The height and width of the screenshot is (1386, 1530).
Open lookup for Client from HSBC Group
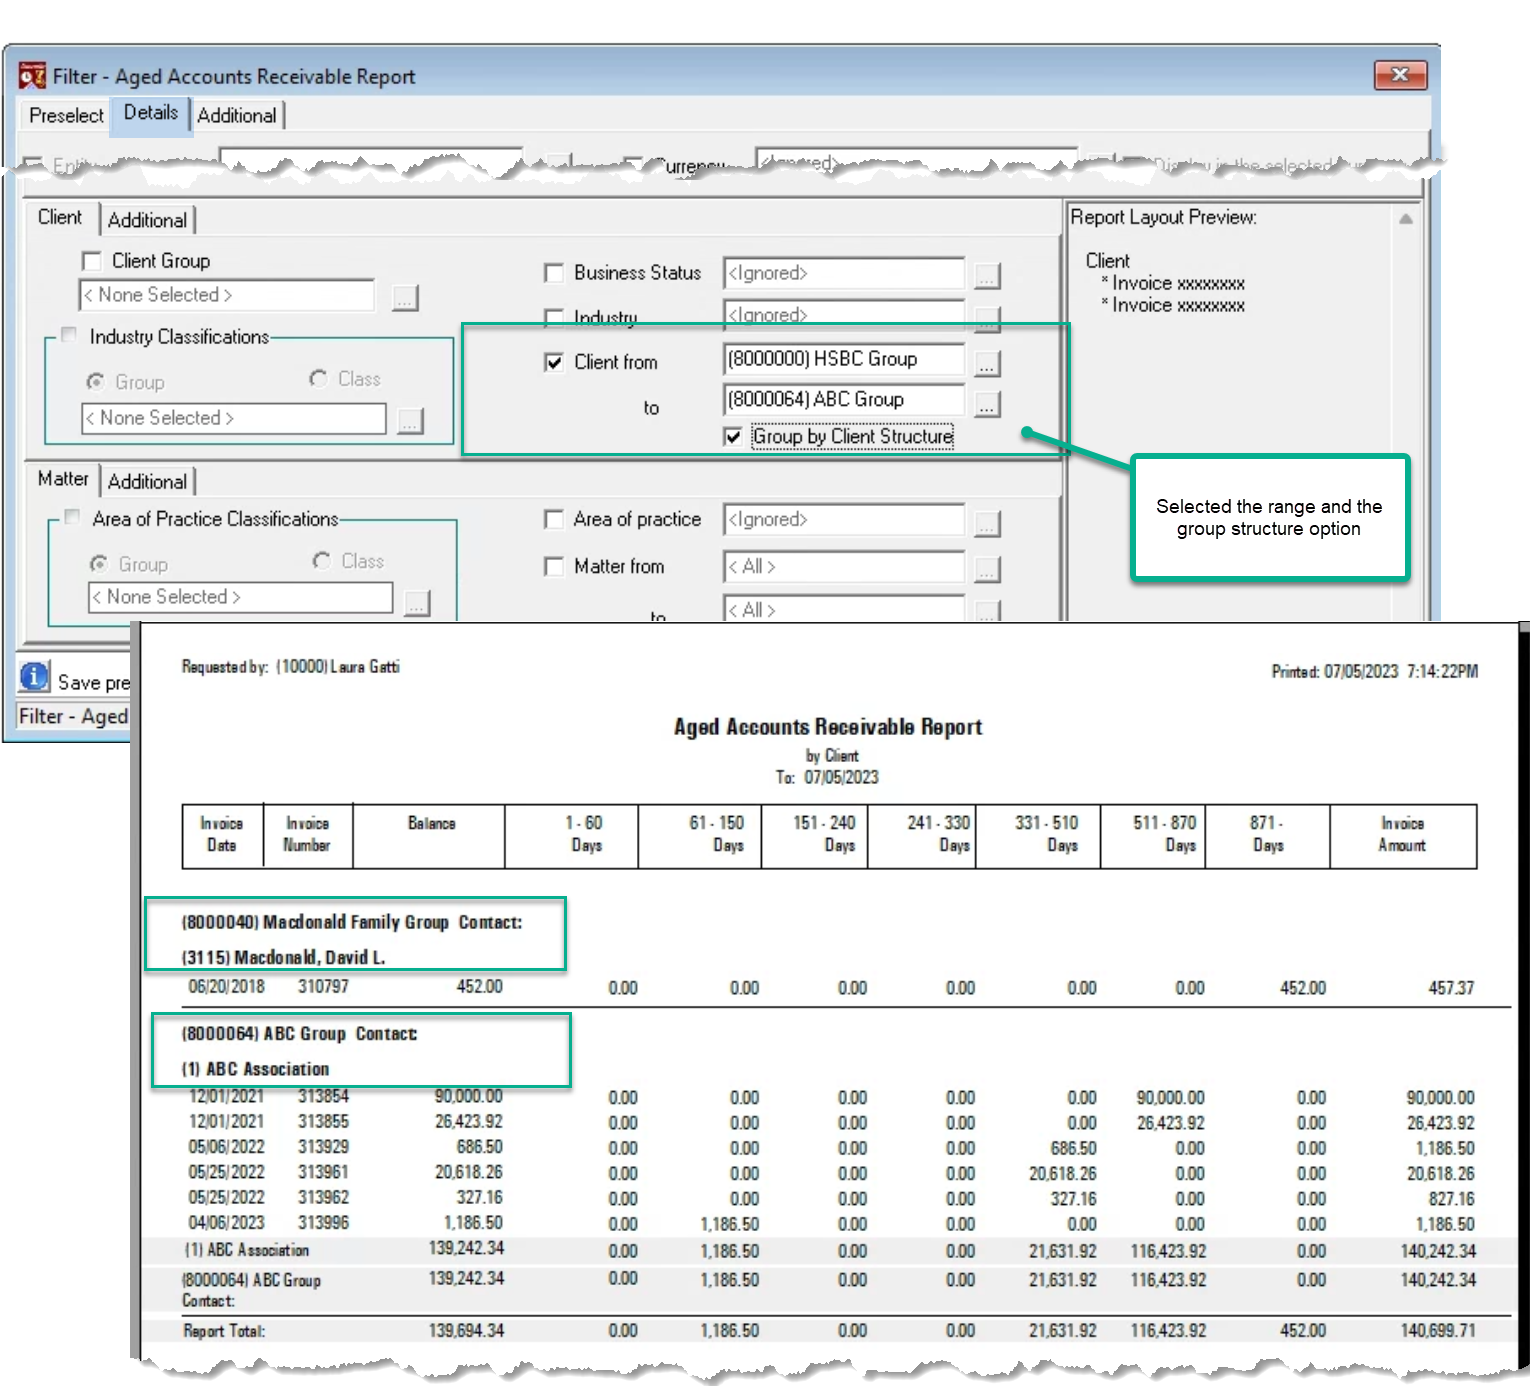coord(986,363)
